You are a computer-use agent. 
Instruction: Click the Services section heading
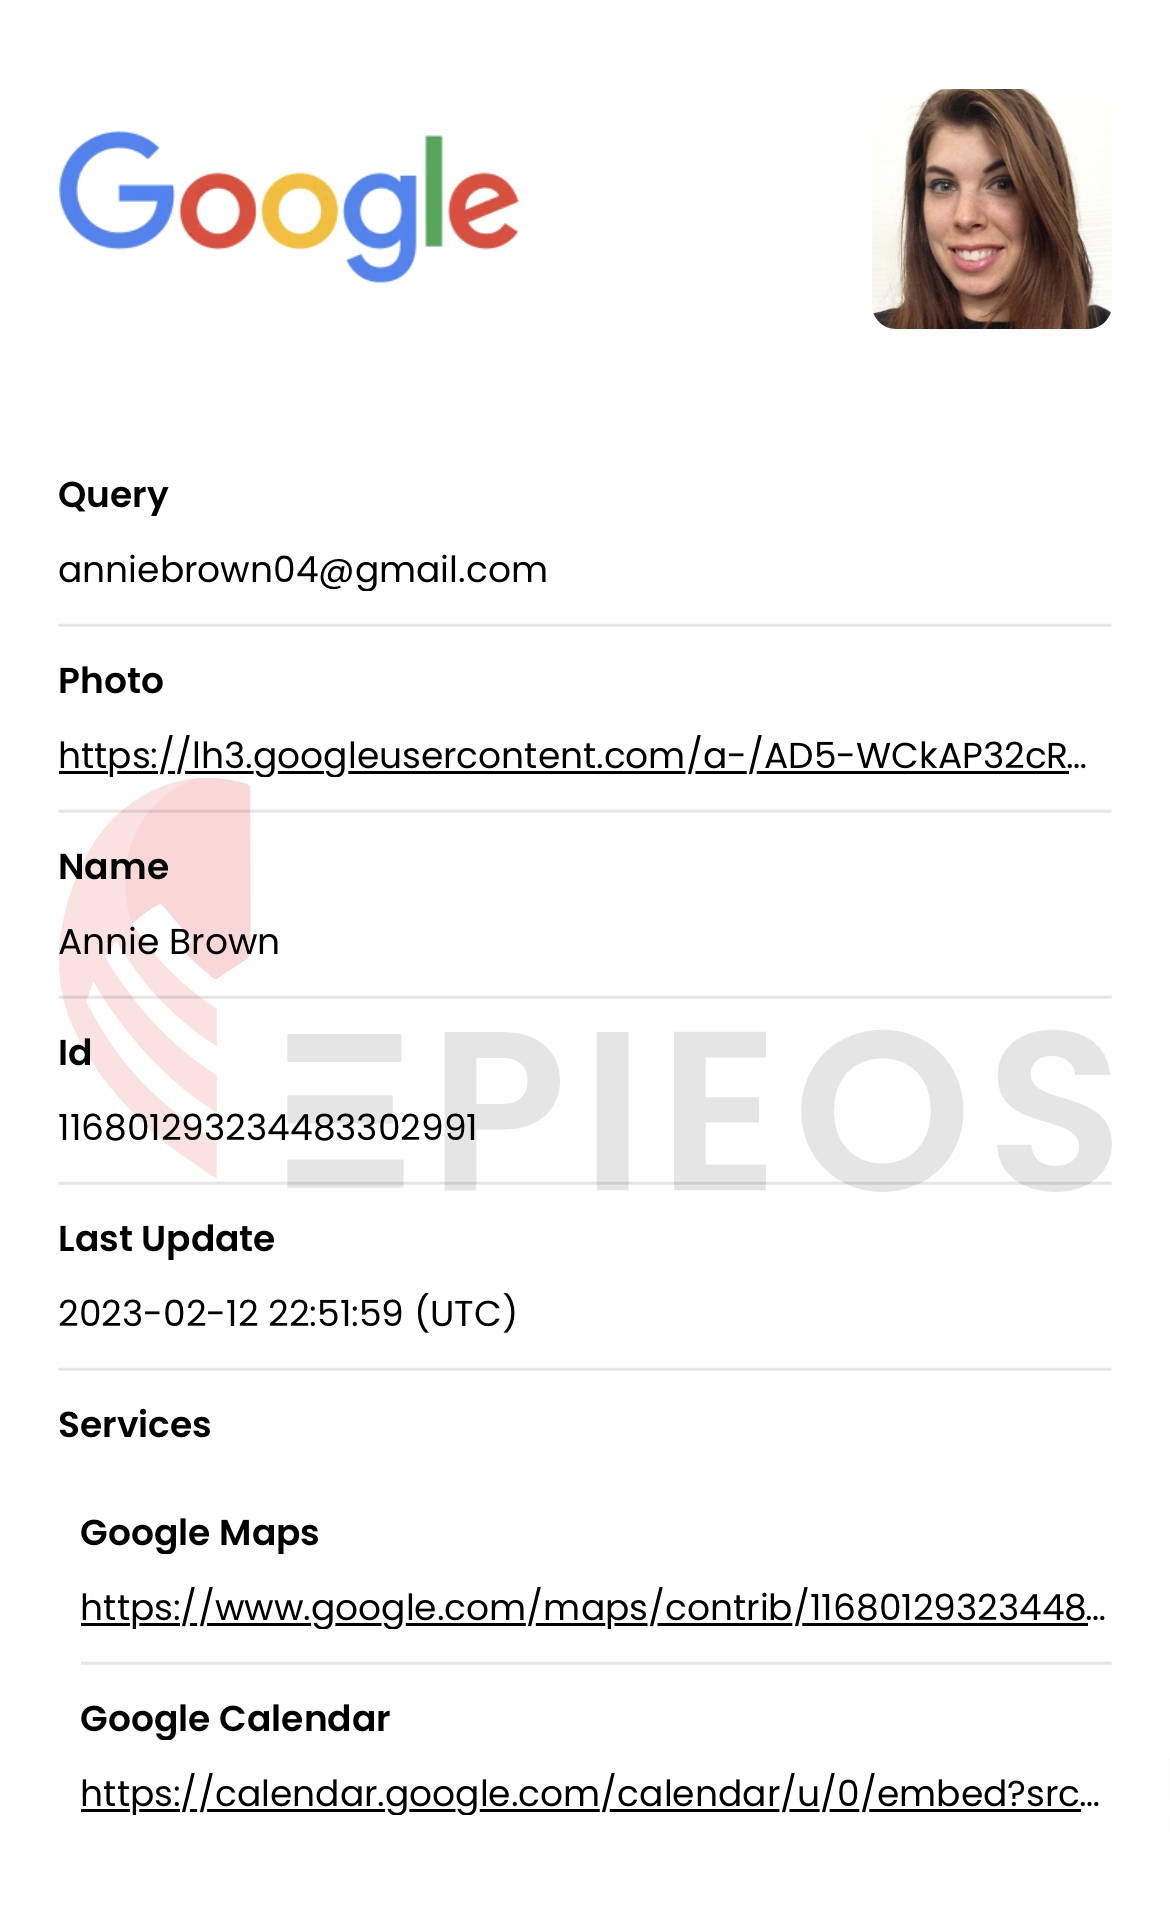[135, 1424]
